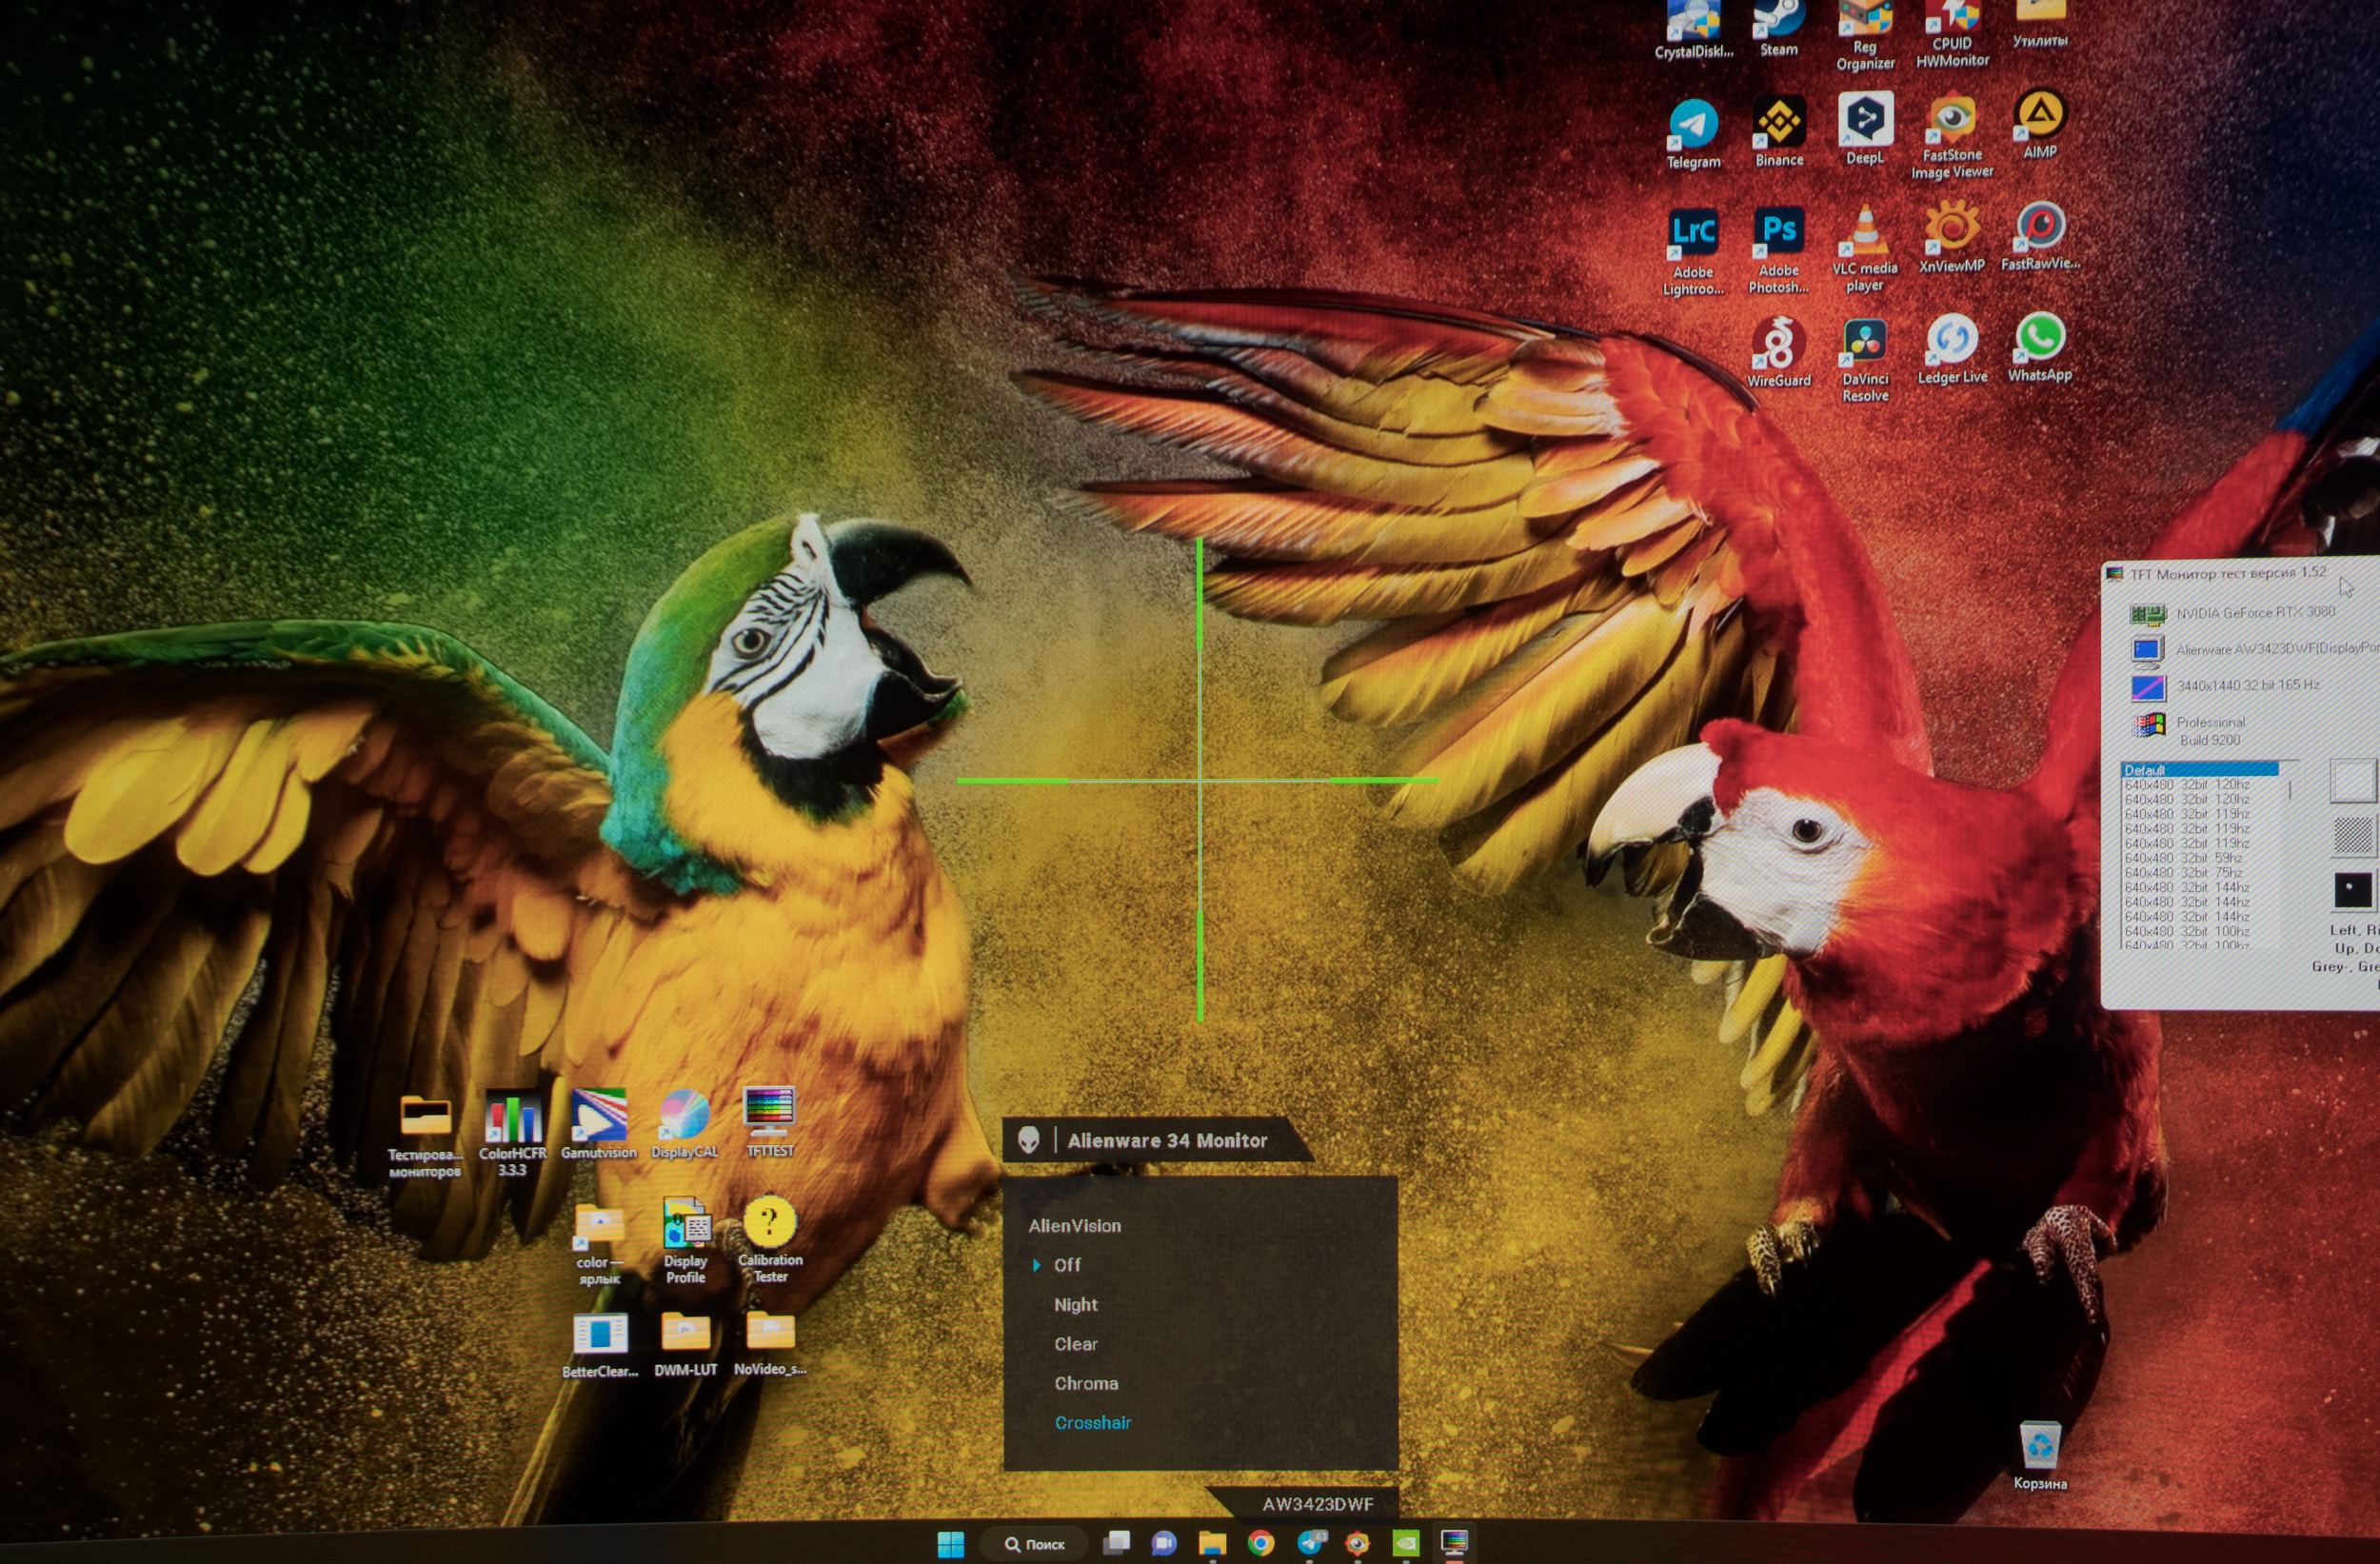Launch Adobe Photoshop from the desktop
Viewport: 2380px width, 1564px height.
(1778, 233)
